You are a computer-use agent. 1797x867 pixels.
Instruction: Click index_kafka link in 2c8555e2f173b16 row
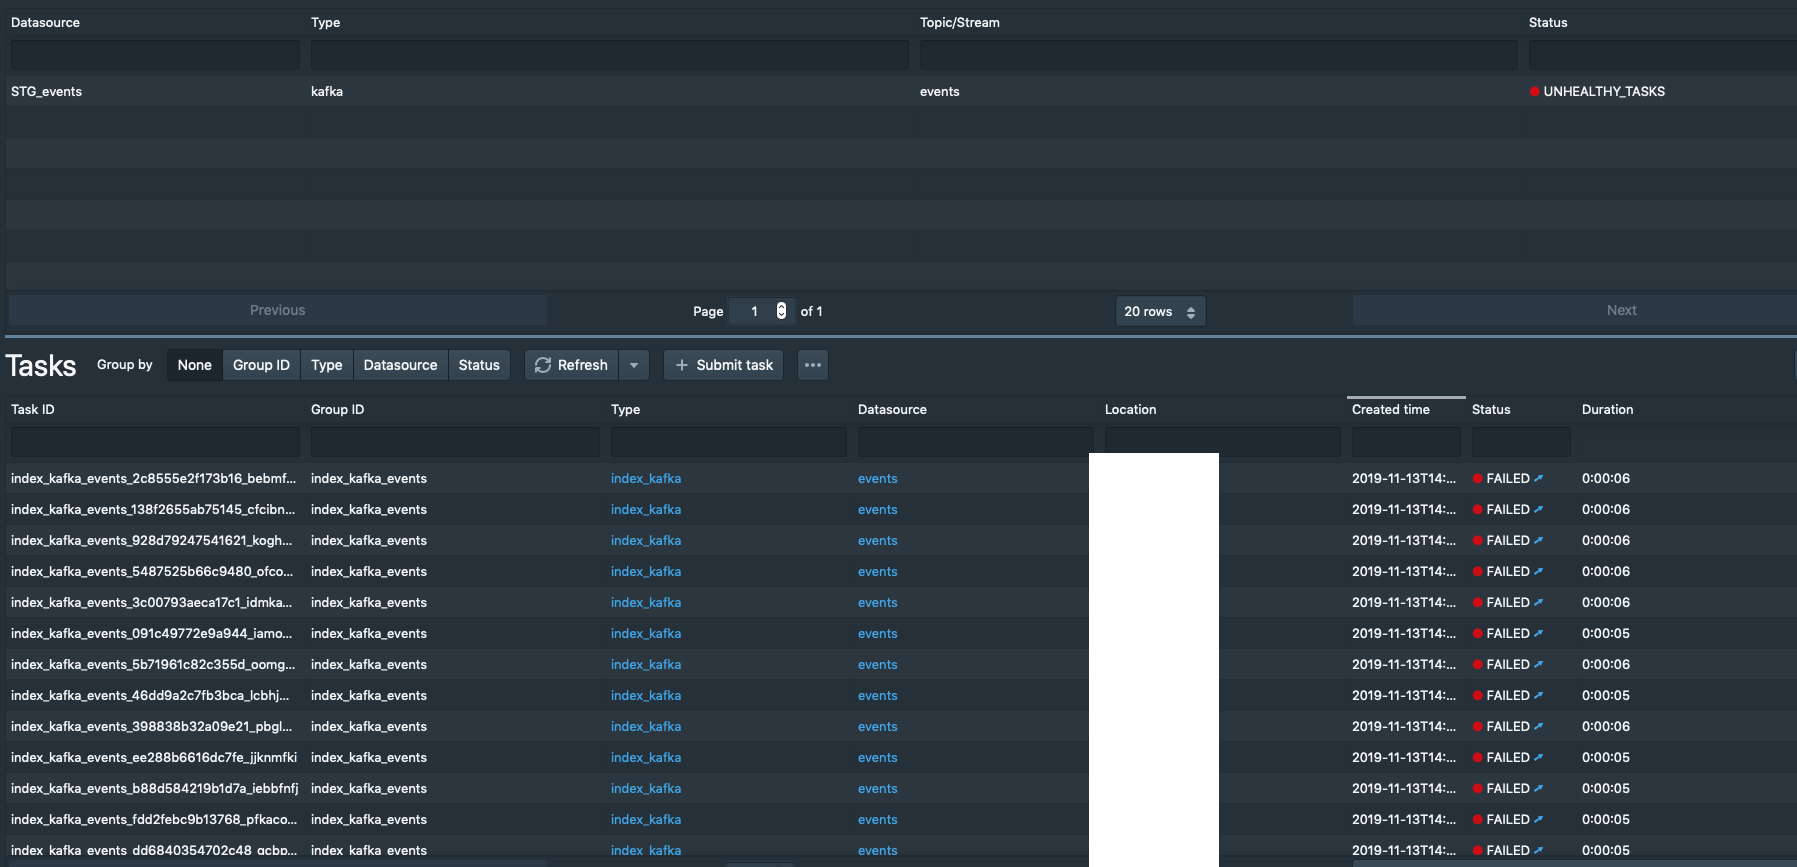coord(646,478)
